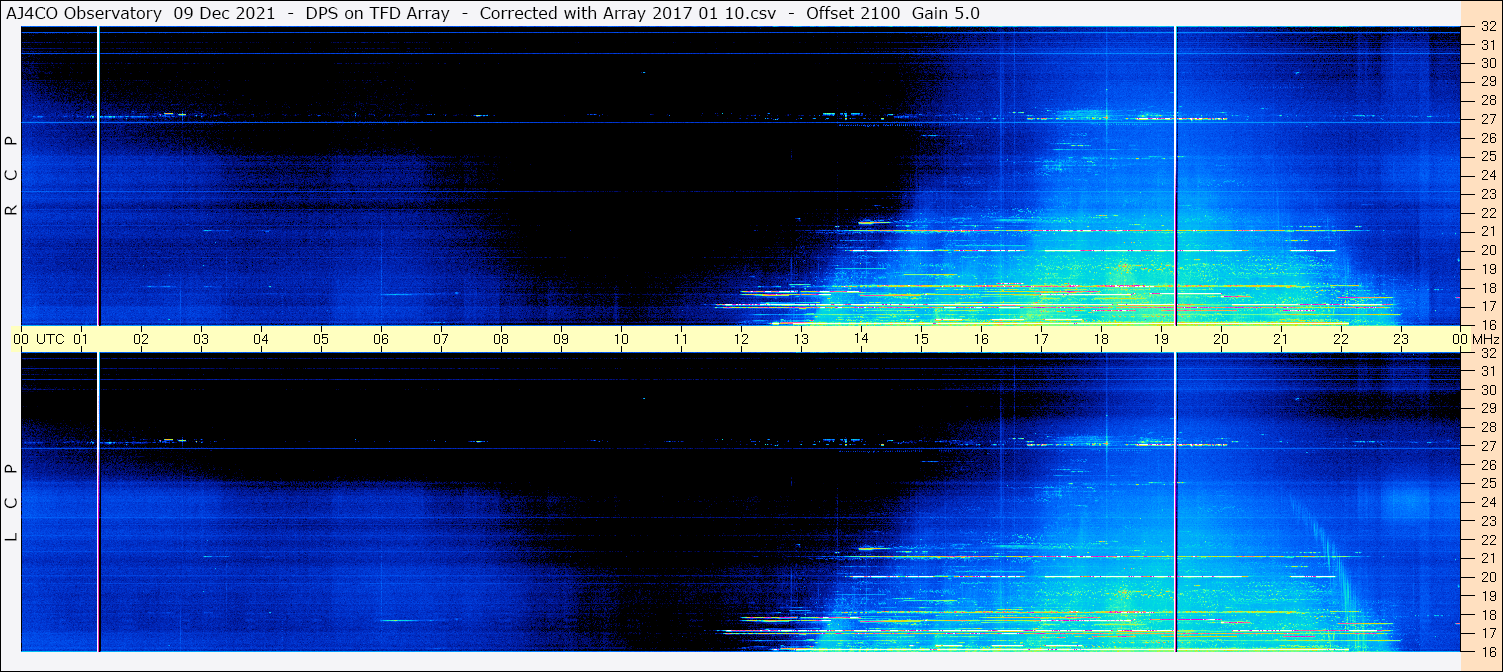Click the 32 MHz label of LCP panel
The height and width of the screenshot is (672, 1503).
point(1488,353)
